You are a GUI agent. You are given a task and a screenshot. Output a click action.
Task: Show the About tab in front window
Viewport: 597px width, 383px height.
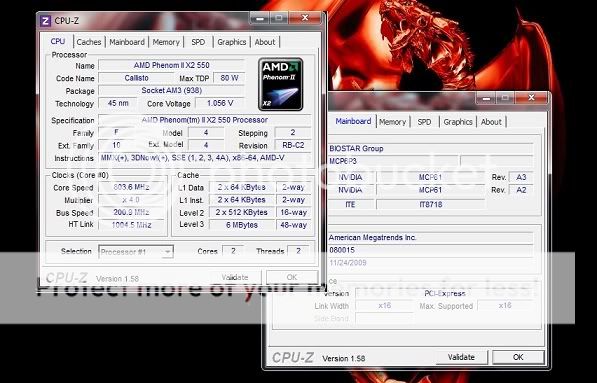click(x=265, y=42)
